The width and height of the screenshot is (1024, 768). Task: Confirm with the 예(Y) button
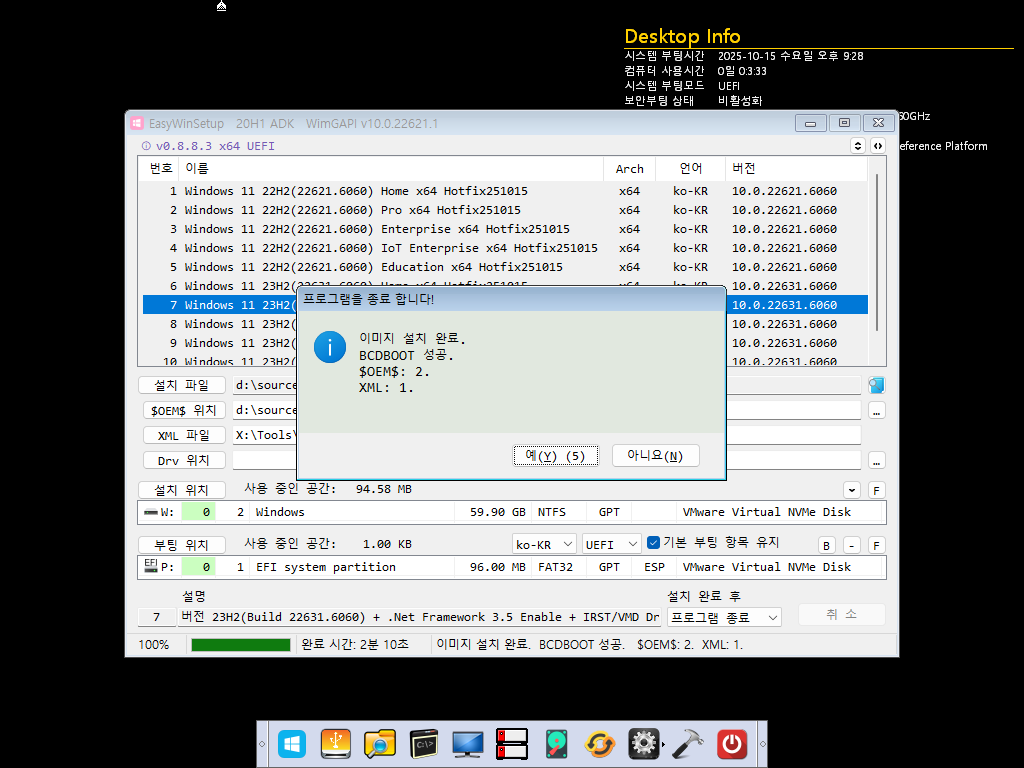(556, 456)
